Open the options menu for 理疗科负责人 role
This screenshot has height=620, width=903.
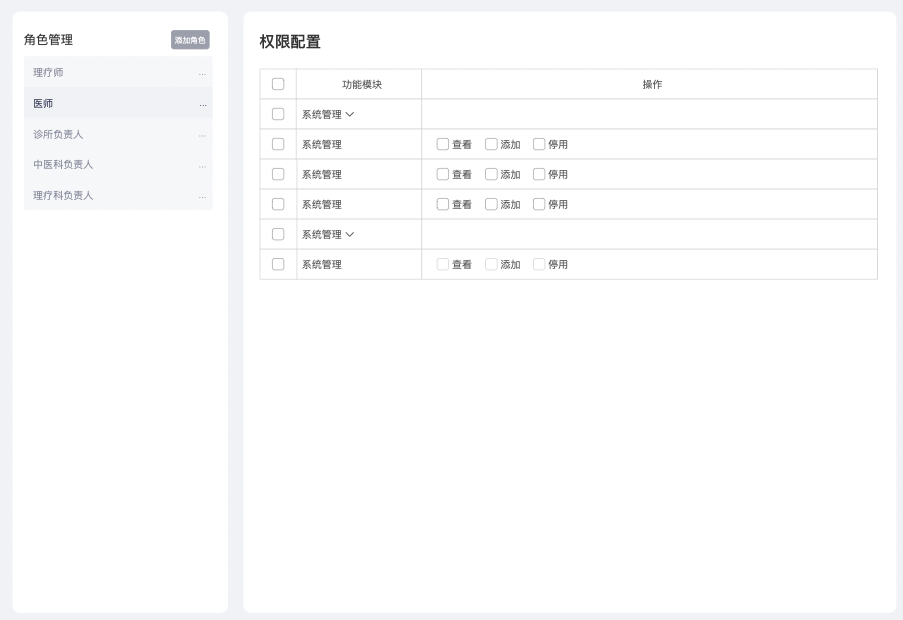pos(203,195)
